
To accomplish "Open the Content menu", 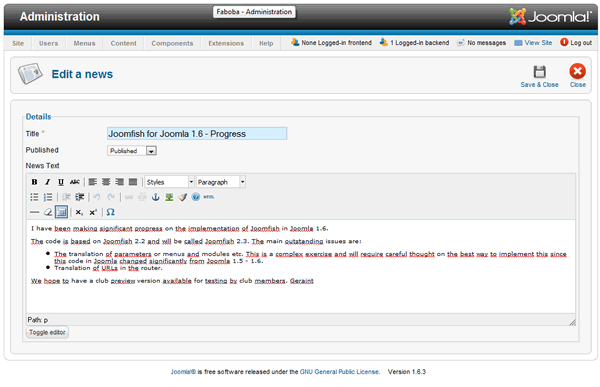I will point(124,43).
